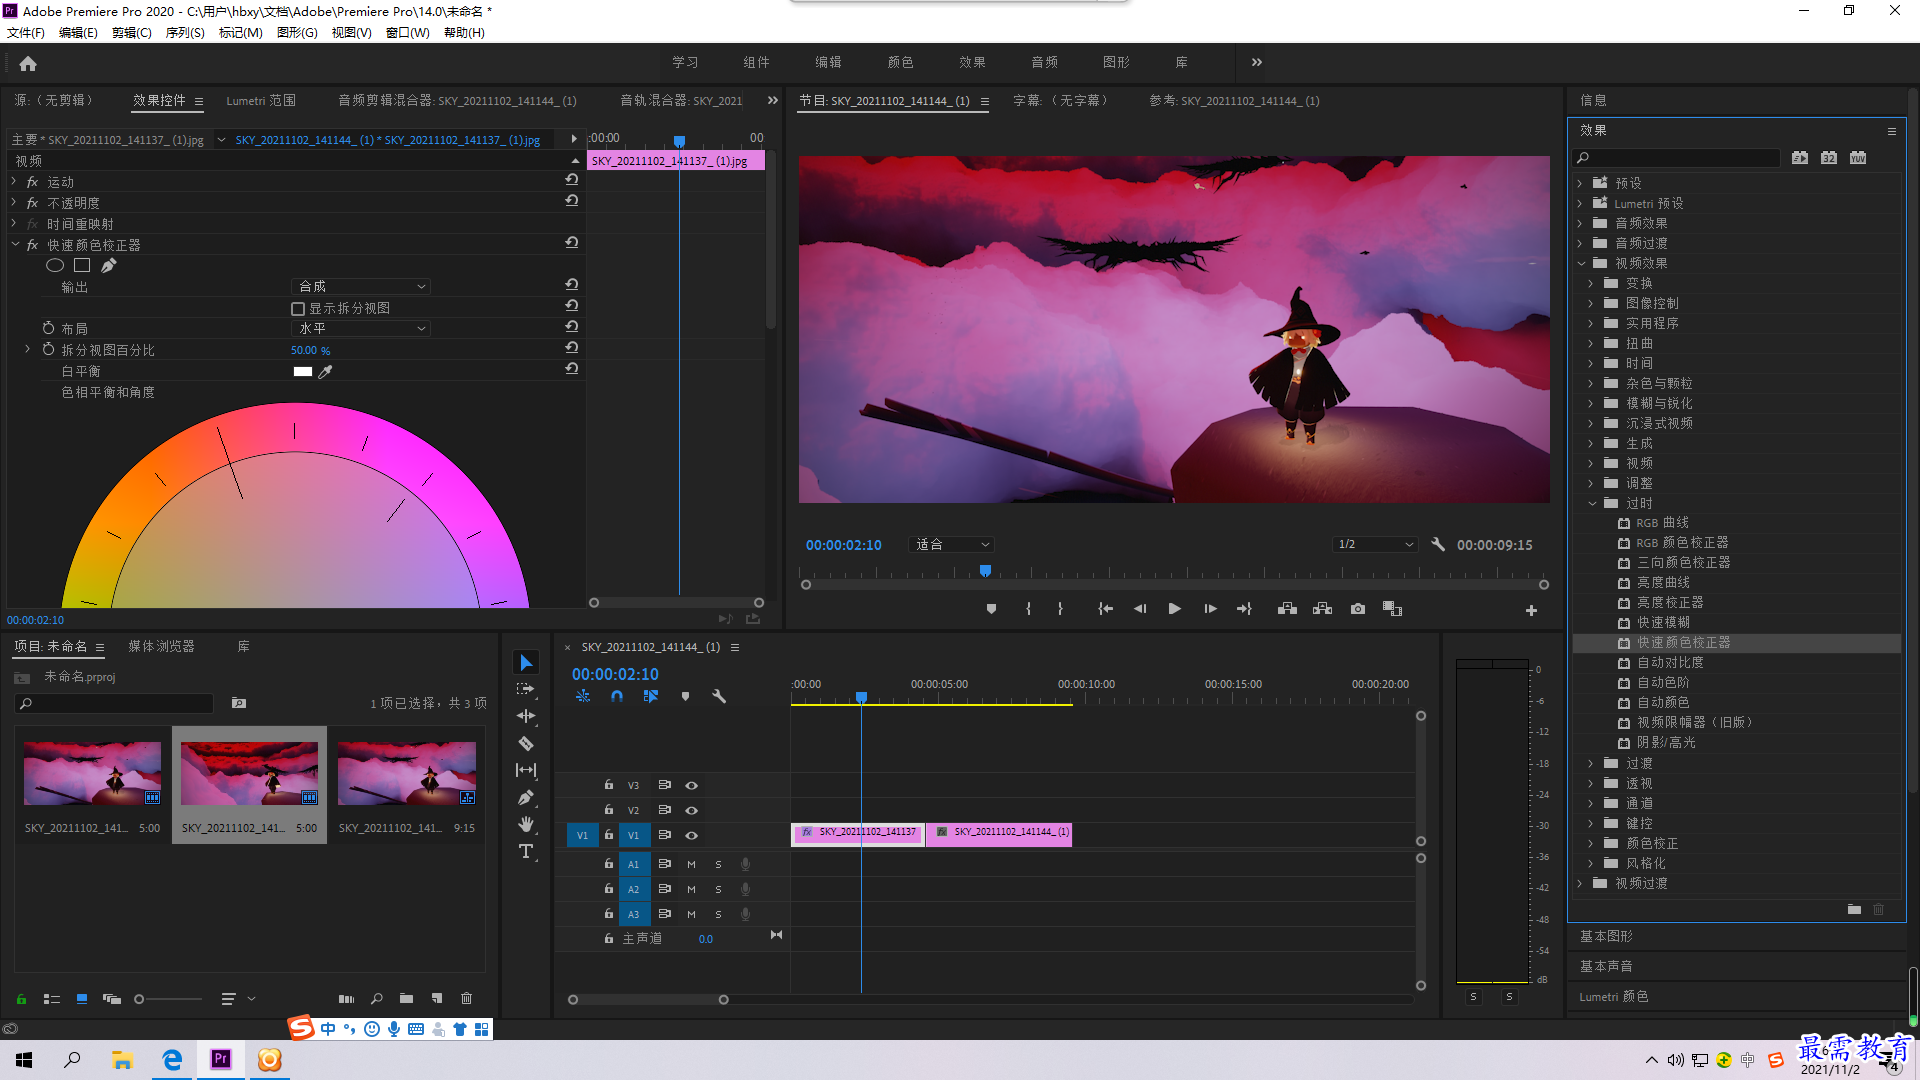The width and height of the screenshot is (1920, 1080).
Task: Open the program monitor settings wrench
Action: [x=1438, y=544]
